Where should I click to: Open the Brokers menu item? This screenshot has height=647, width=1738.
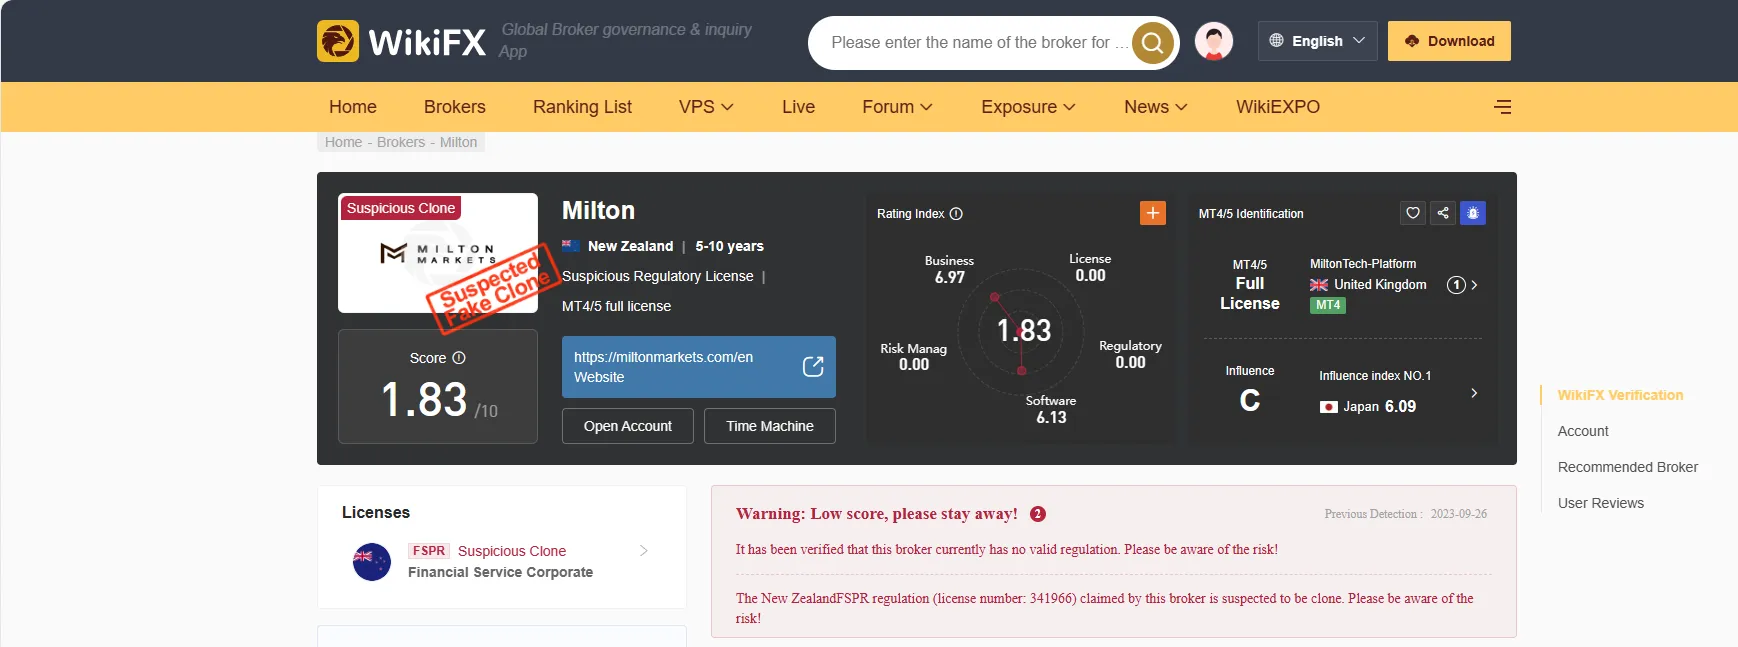pos(455,107)
